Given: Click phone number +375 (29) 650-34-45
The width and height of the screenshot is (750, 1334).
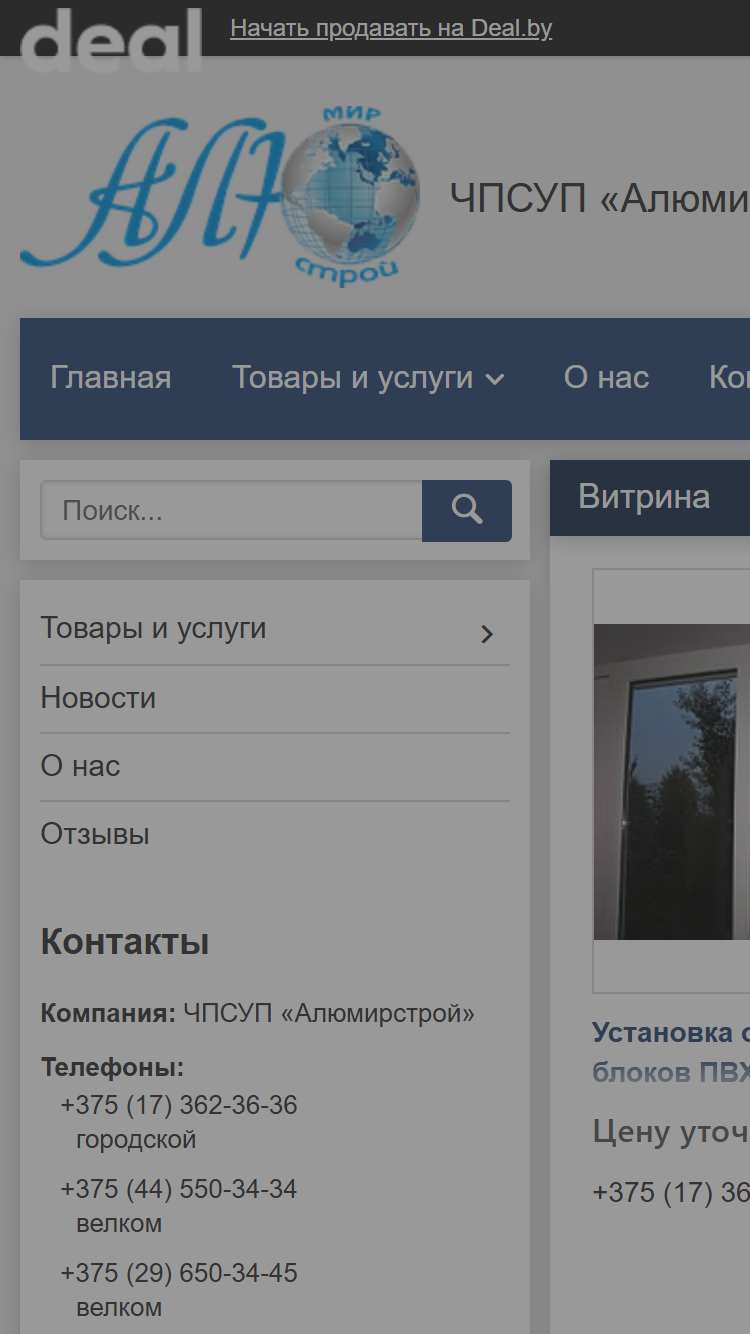Looking at the screenshot, I should [179, 1274].
